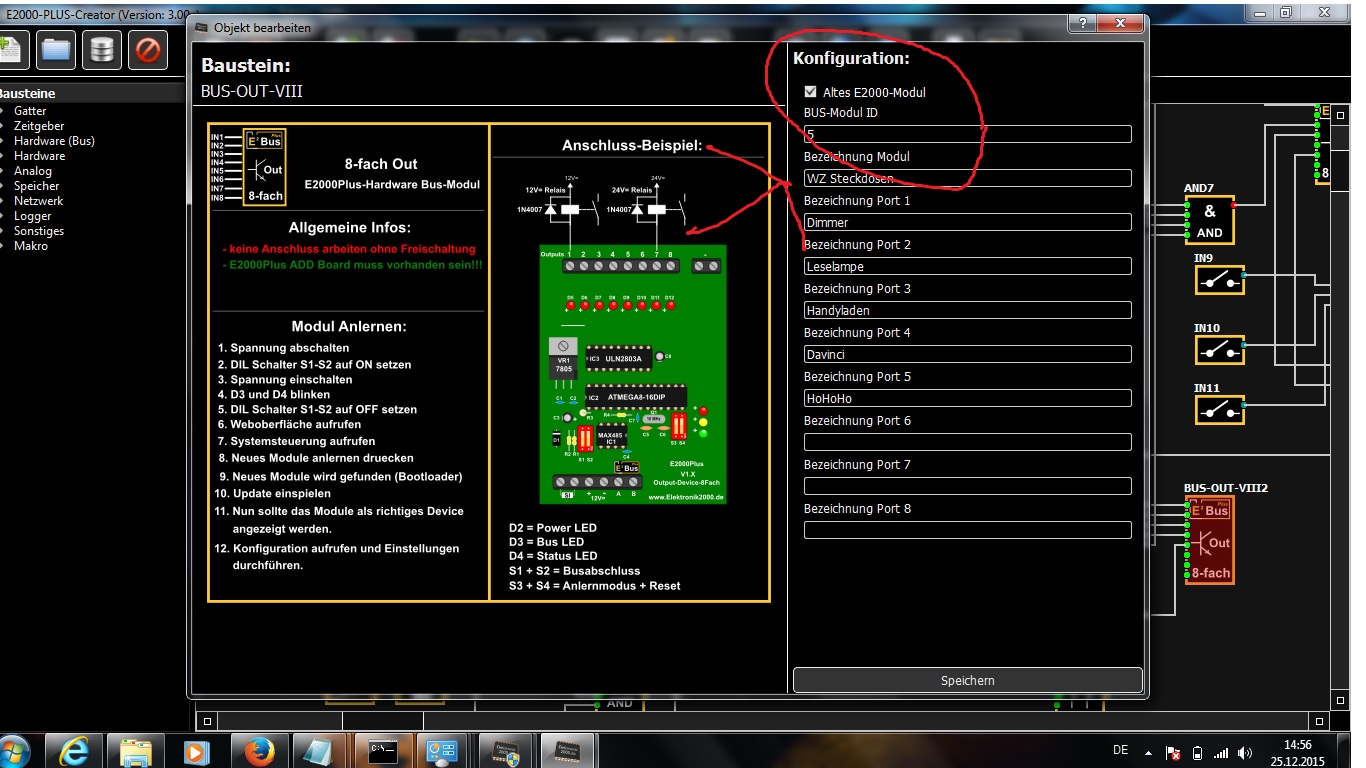Select the IN9 switch block
Image resolution: width=1366 pixels, height=768 pixels.
click(x=1219, y=280)
